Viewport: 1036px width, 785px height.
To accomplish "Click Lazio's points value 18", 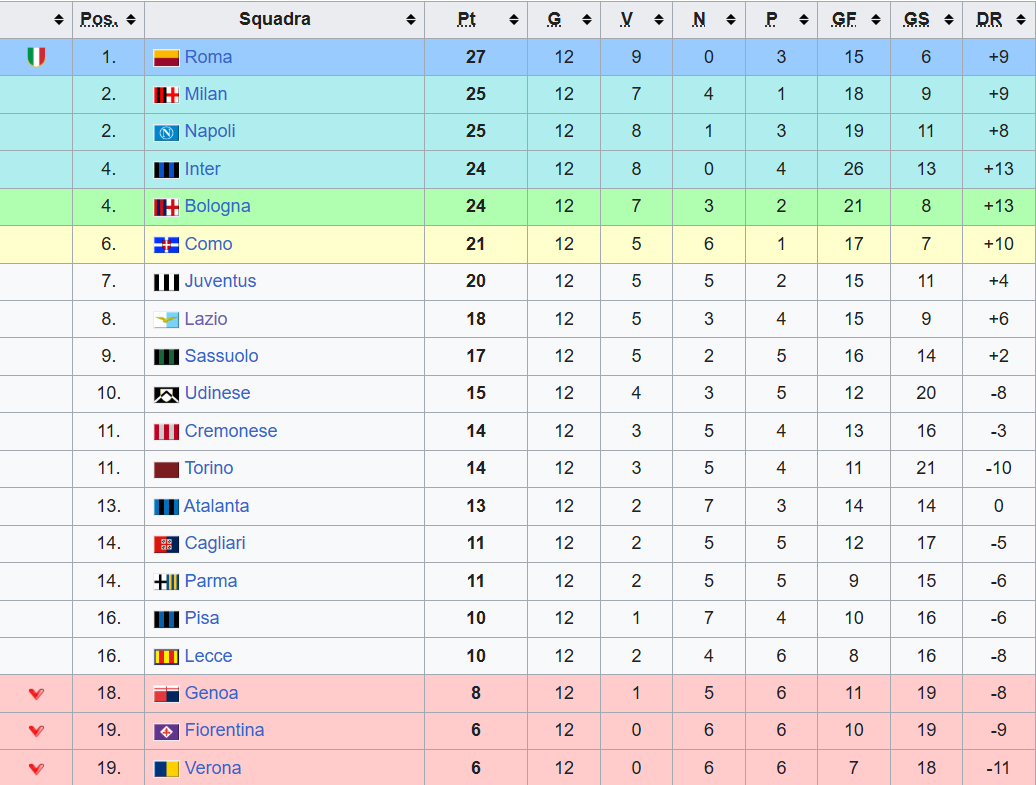I will [476, 319].
